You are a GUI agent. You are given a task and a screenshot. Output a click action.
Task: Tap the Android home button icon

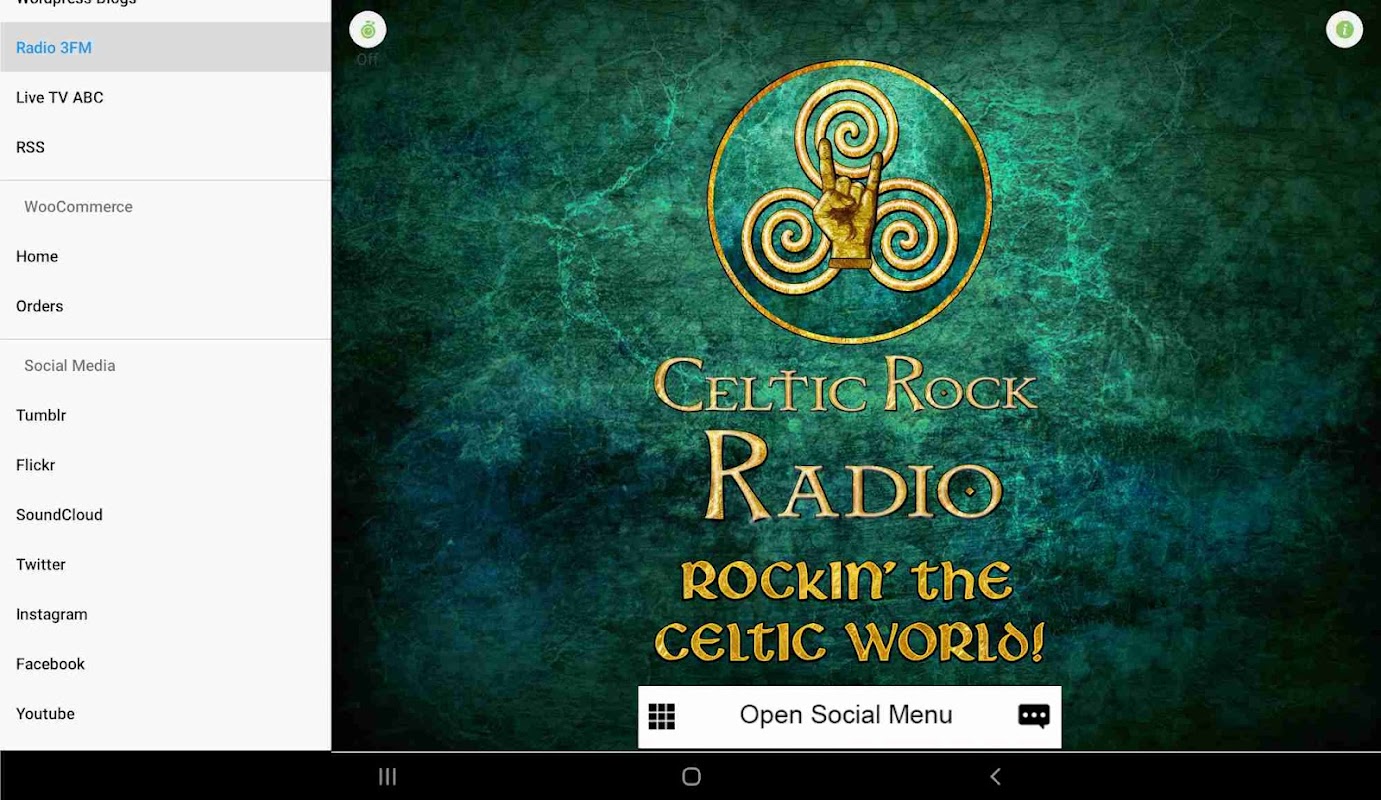pos(691,776)
